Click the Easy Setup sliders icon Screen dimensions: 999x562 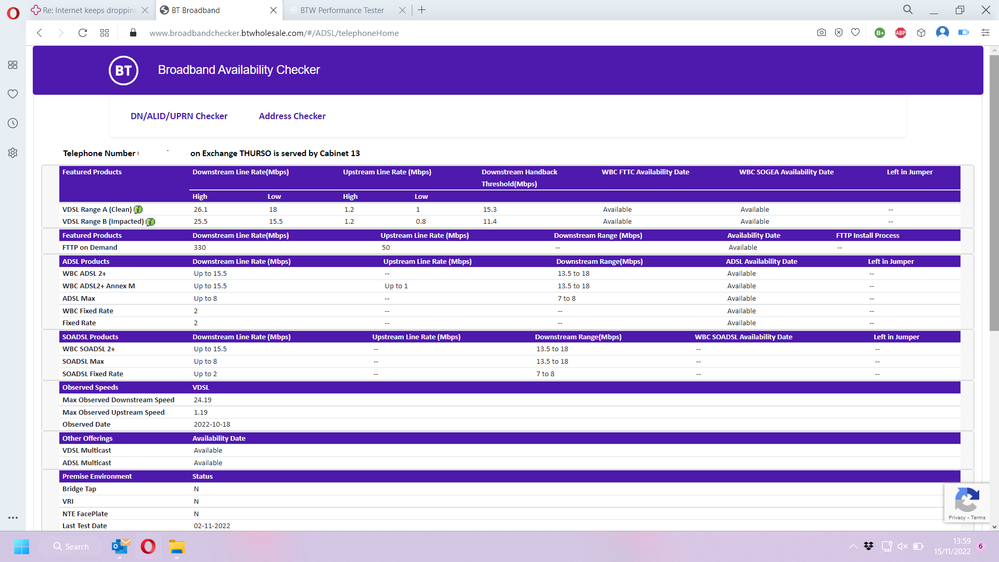point(984,32)
